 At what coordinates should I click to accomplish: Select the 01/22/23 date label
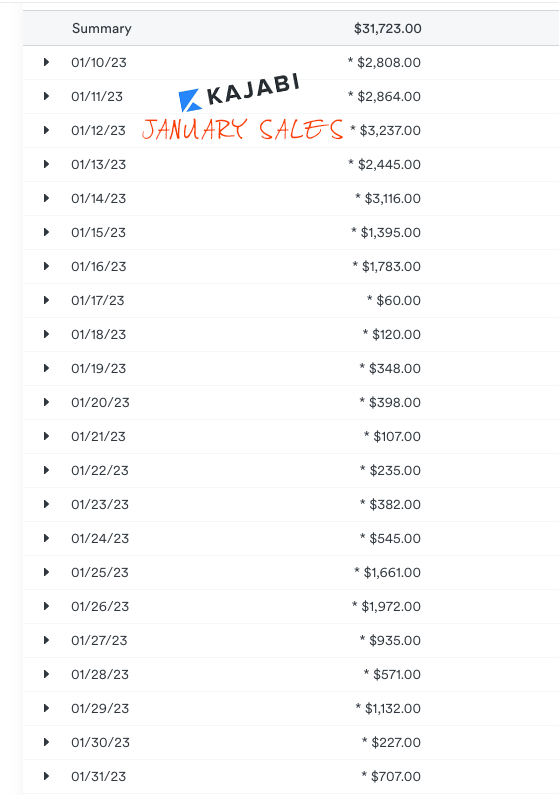100,471
